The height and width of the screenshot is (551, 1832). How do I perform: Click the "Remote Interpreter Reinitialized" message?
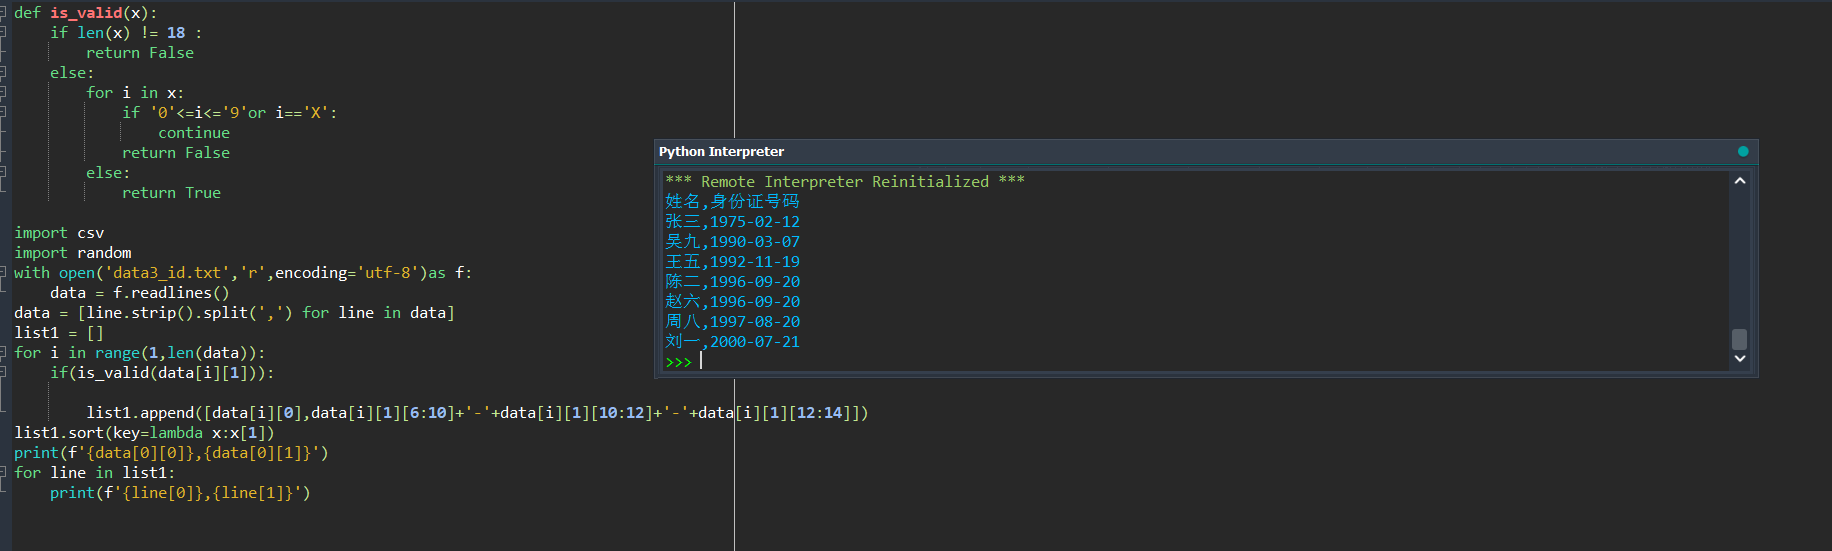[844, 182]
